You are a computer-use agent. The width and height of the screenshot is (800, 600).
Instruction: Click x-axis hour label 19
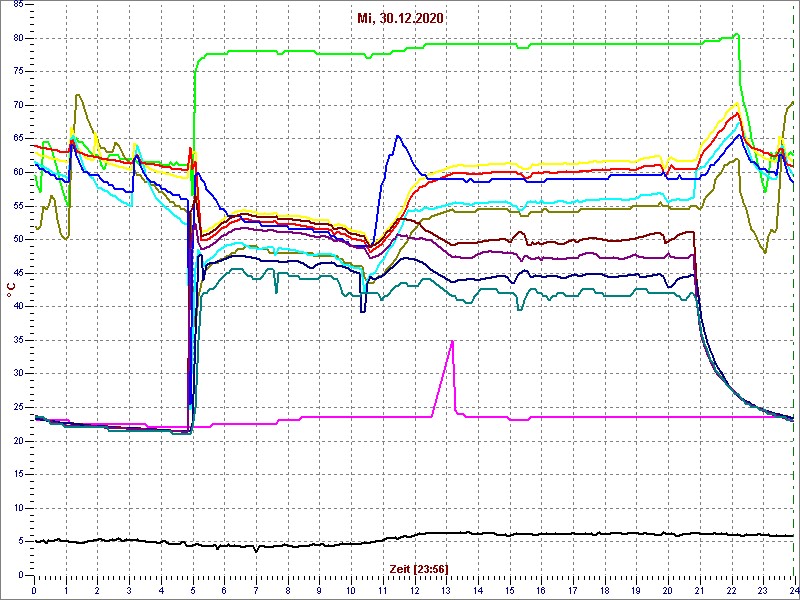[636, 591]
